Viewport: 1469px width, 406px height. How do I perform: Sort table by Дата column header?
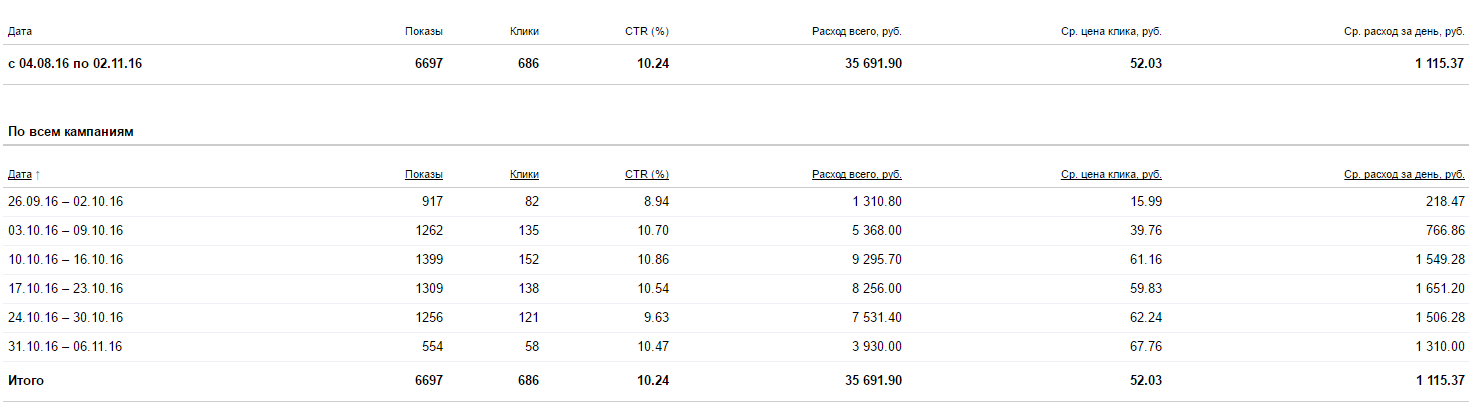tap(19, 174)
